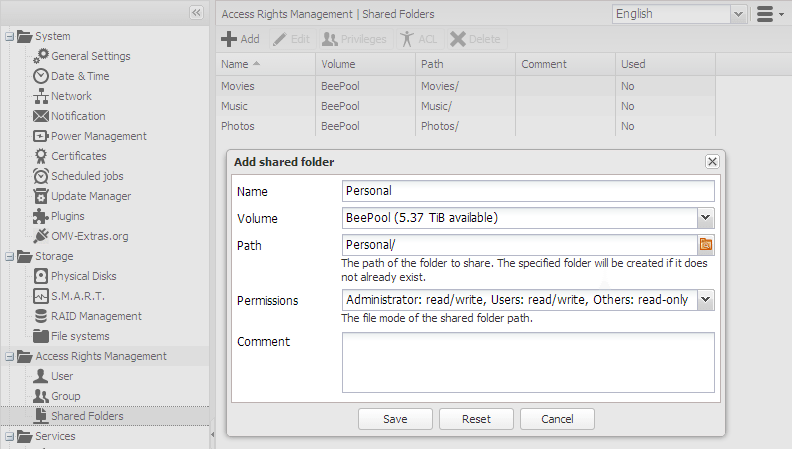Click the Save button
The image size is (792, 449).
[x=395, y=419]
